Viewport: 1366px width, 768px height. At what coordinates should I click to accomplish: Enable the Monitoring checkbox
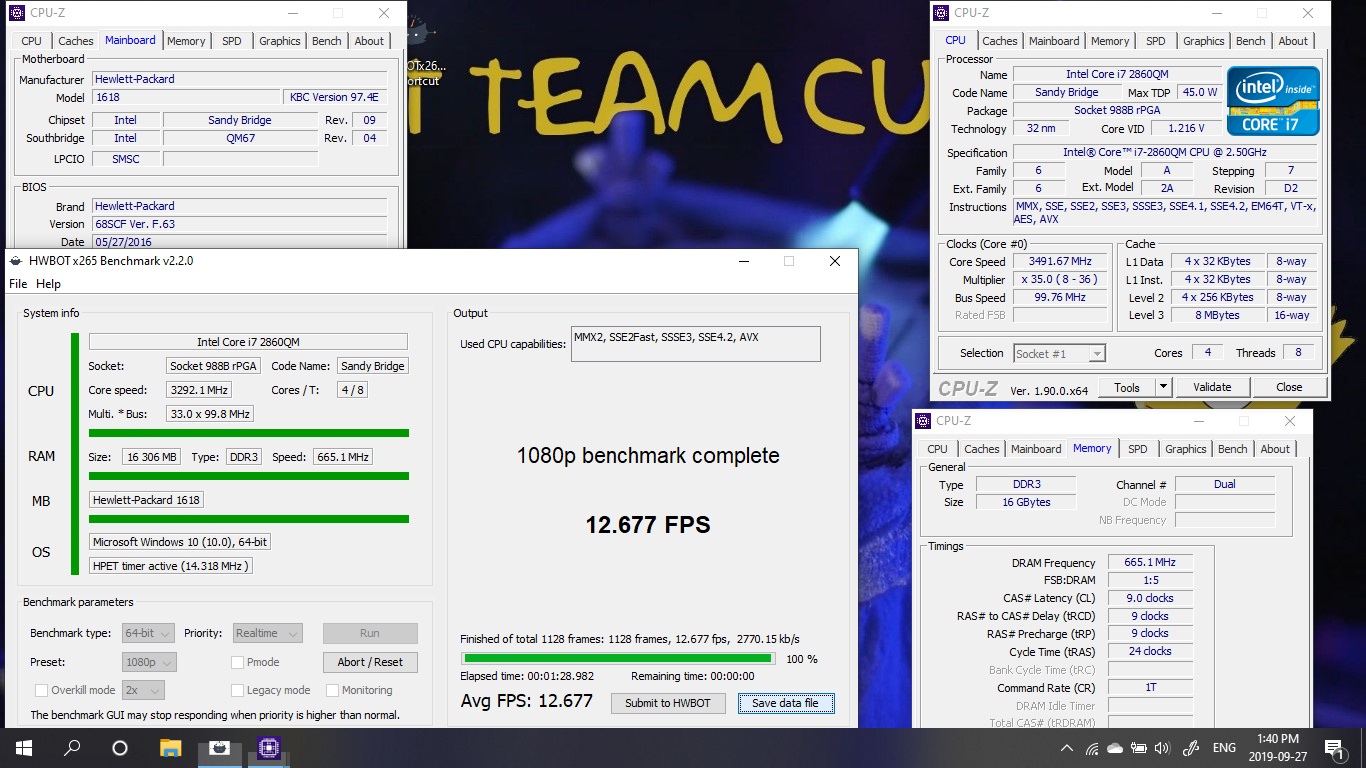332,690
